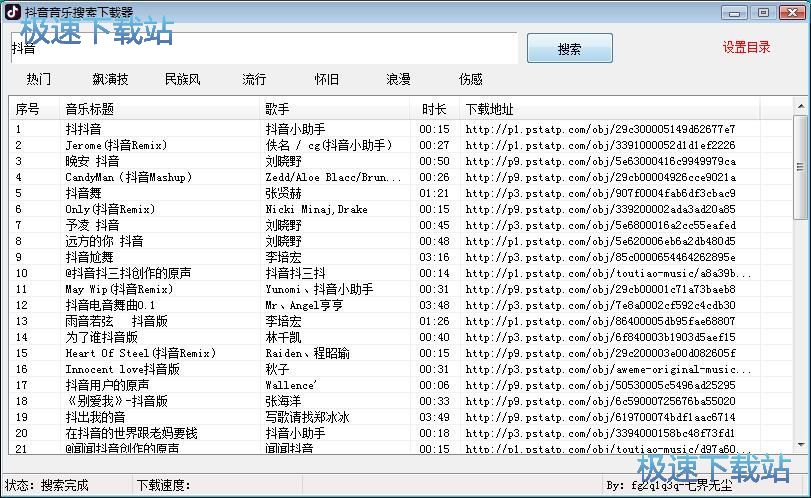Click artist Zedd/Aloe Blacc/Brun...
Image resolution: width=811 pixels, height=498 pixels.
coord(333,177)
